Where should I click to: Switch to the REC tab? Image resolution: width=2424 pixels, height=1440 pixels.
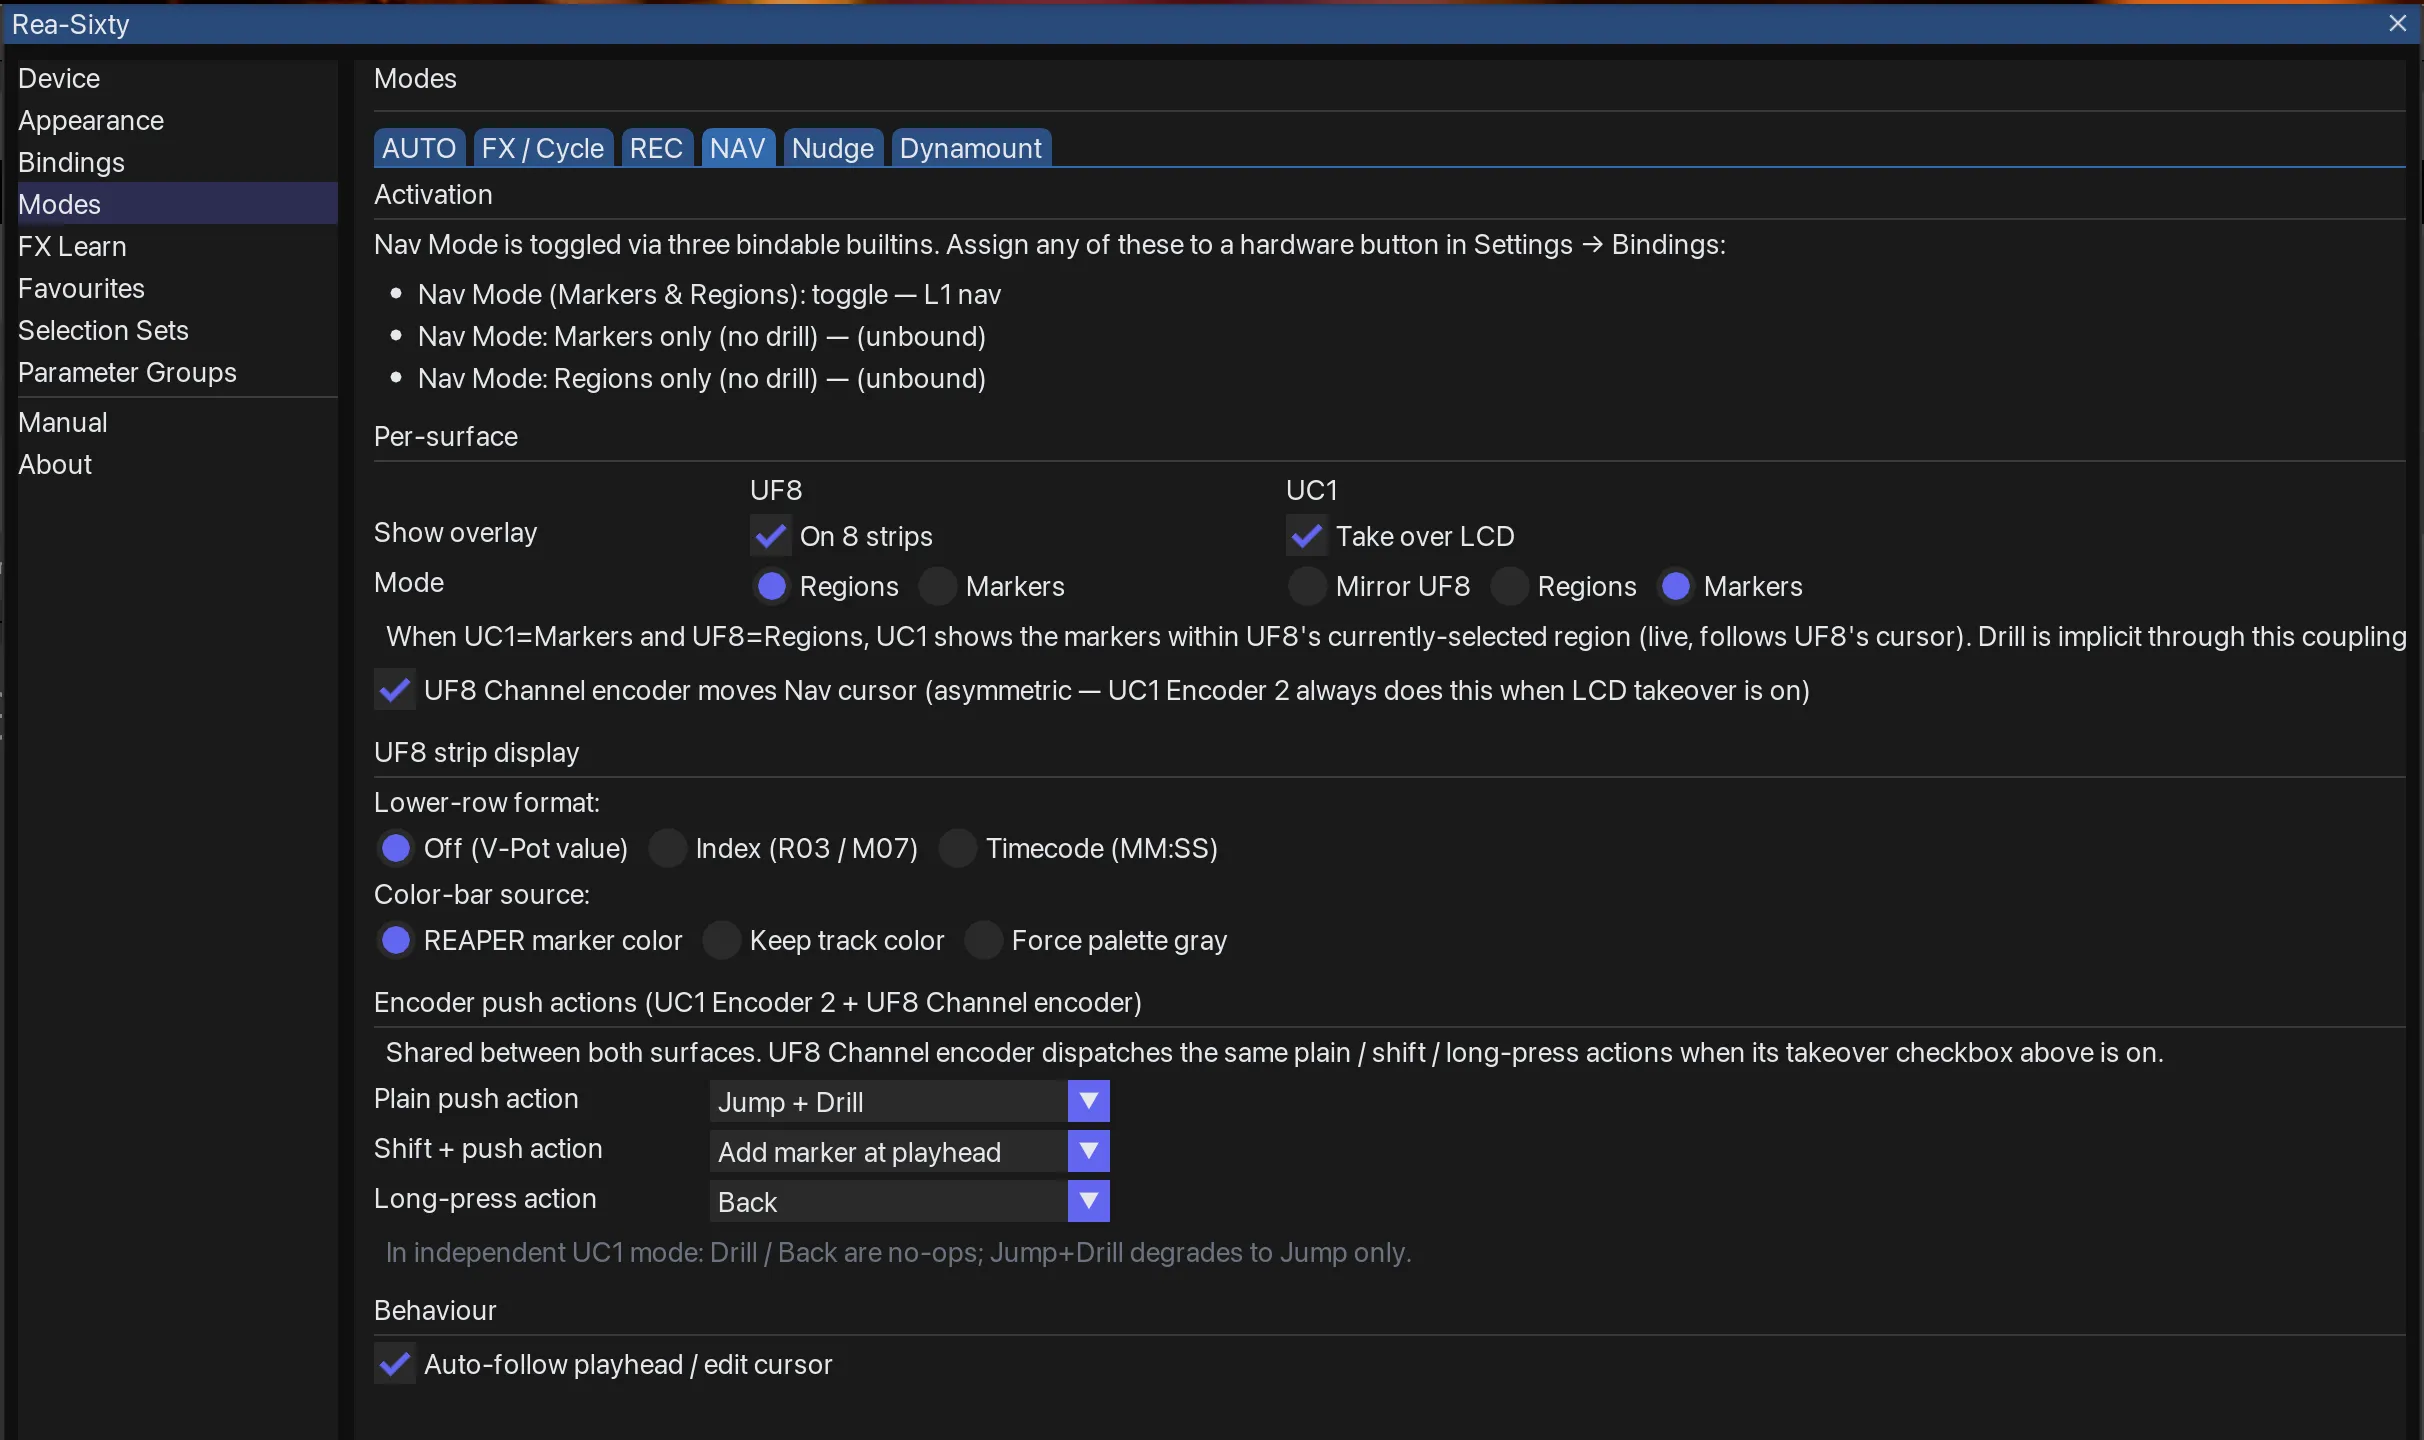pyautogui.click(x=656, y=148)
